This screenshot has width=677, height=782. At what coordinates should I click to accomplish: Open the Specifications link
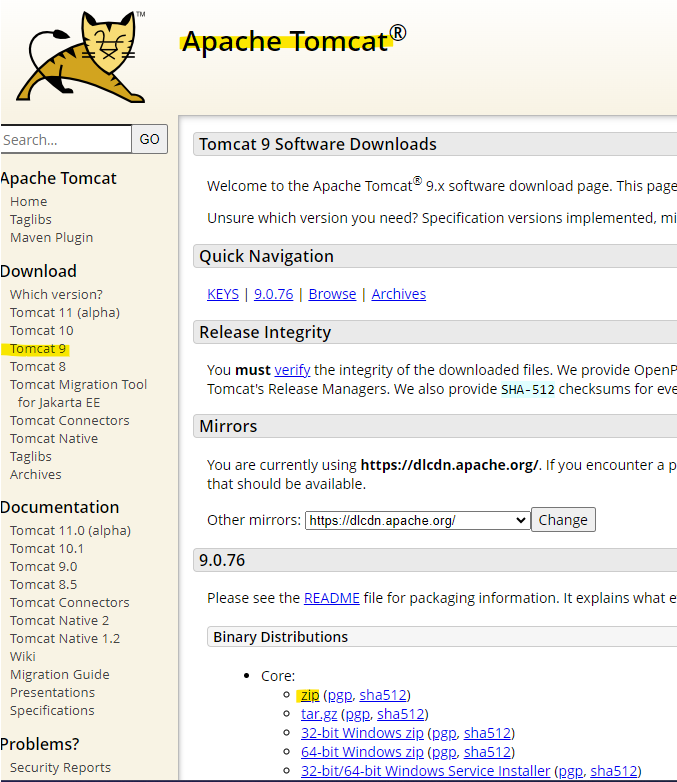pos(52,710)
